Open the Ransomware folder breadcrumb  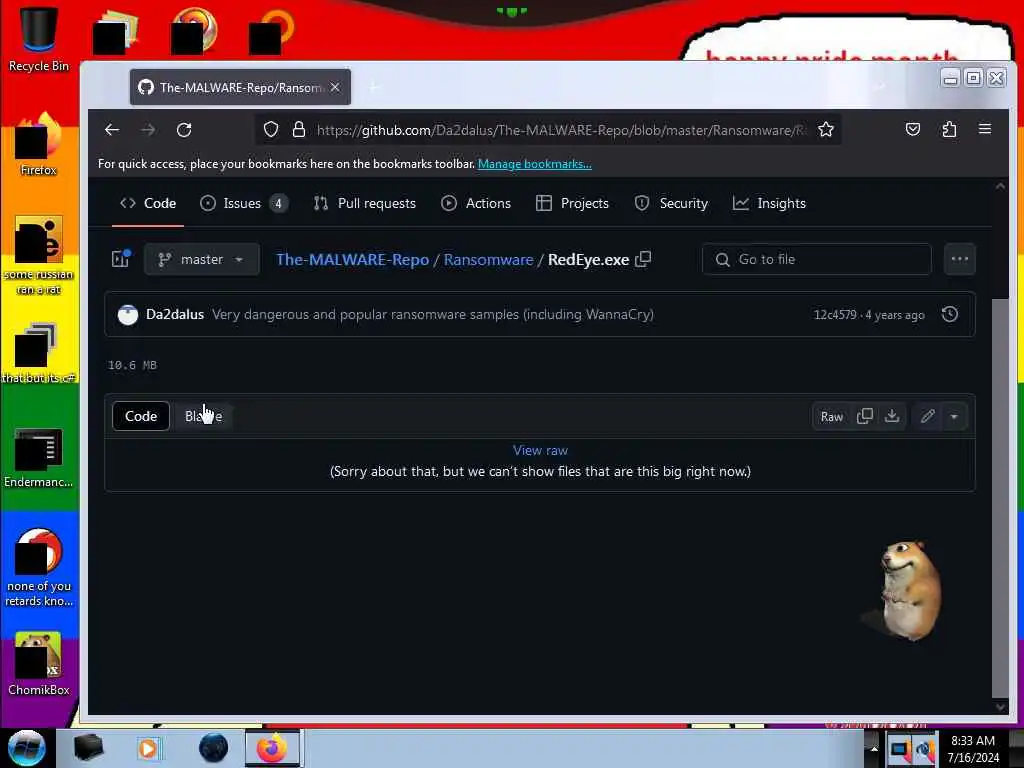click(x=488, y=259)
